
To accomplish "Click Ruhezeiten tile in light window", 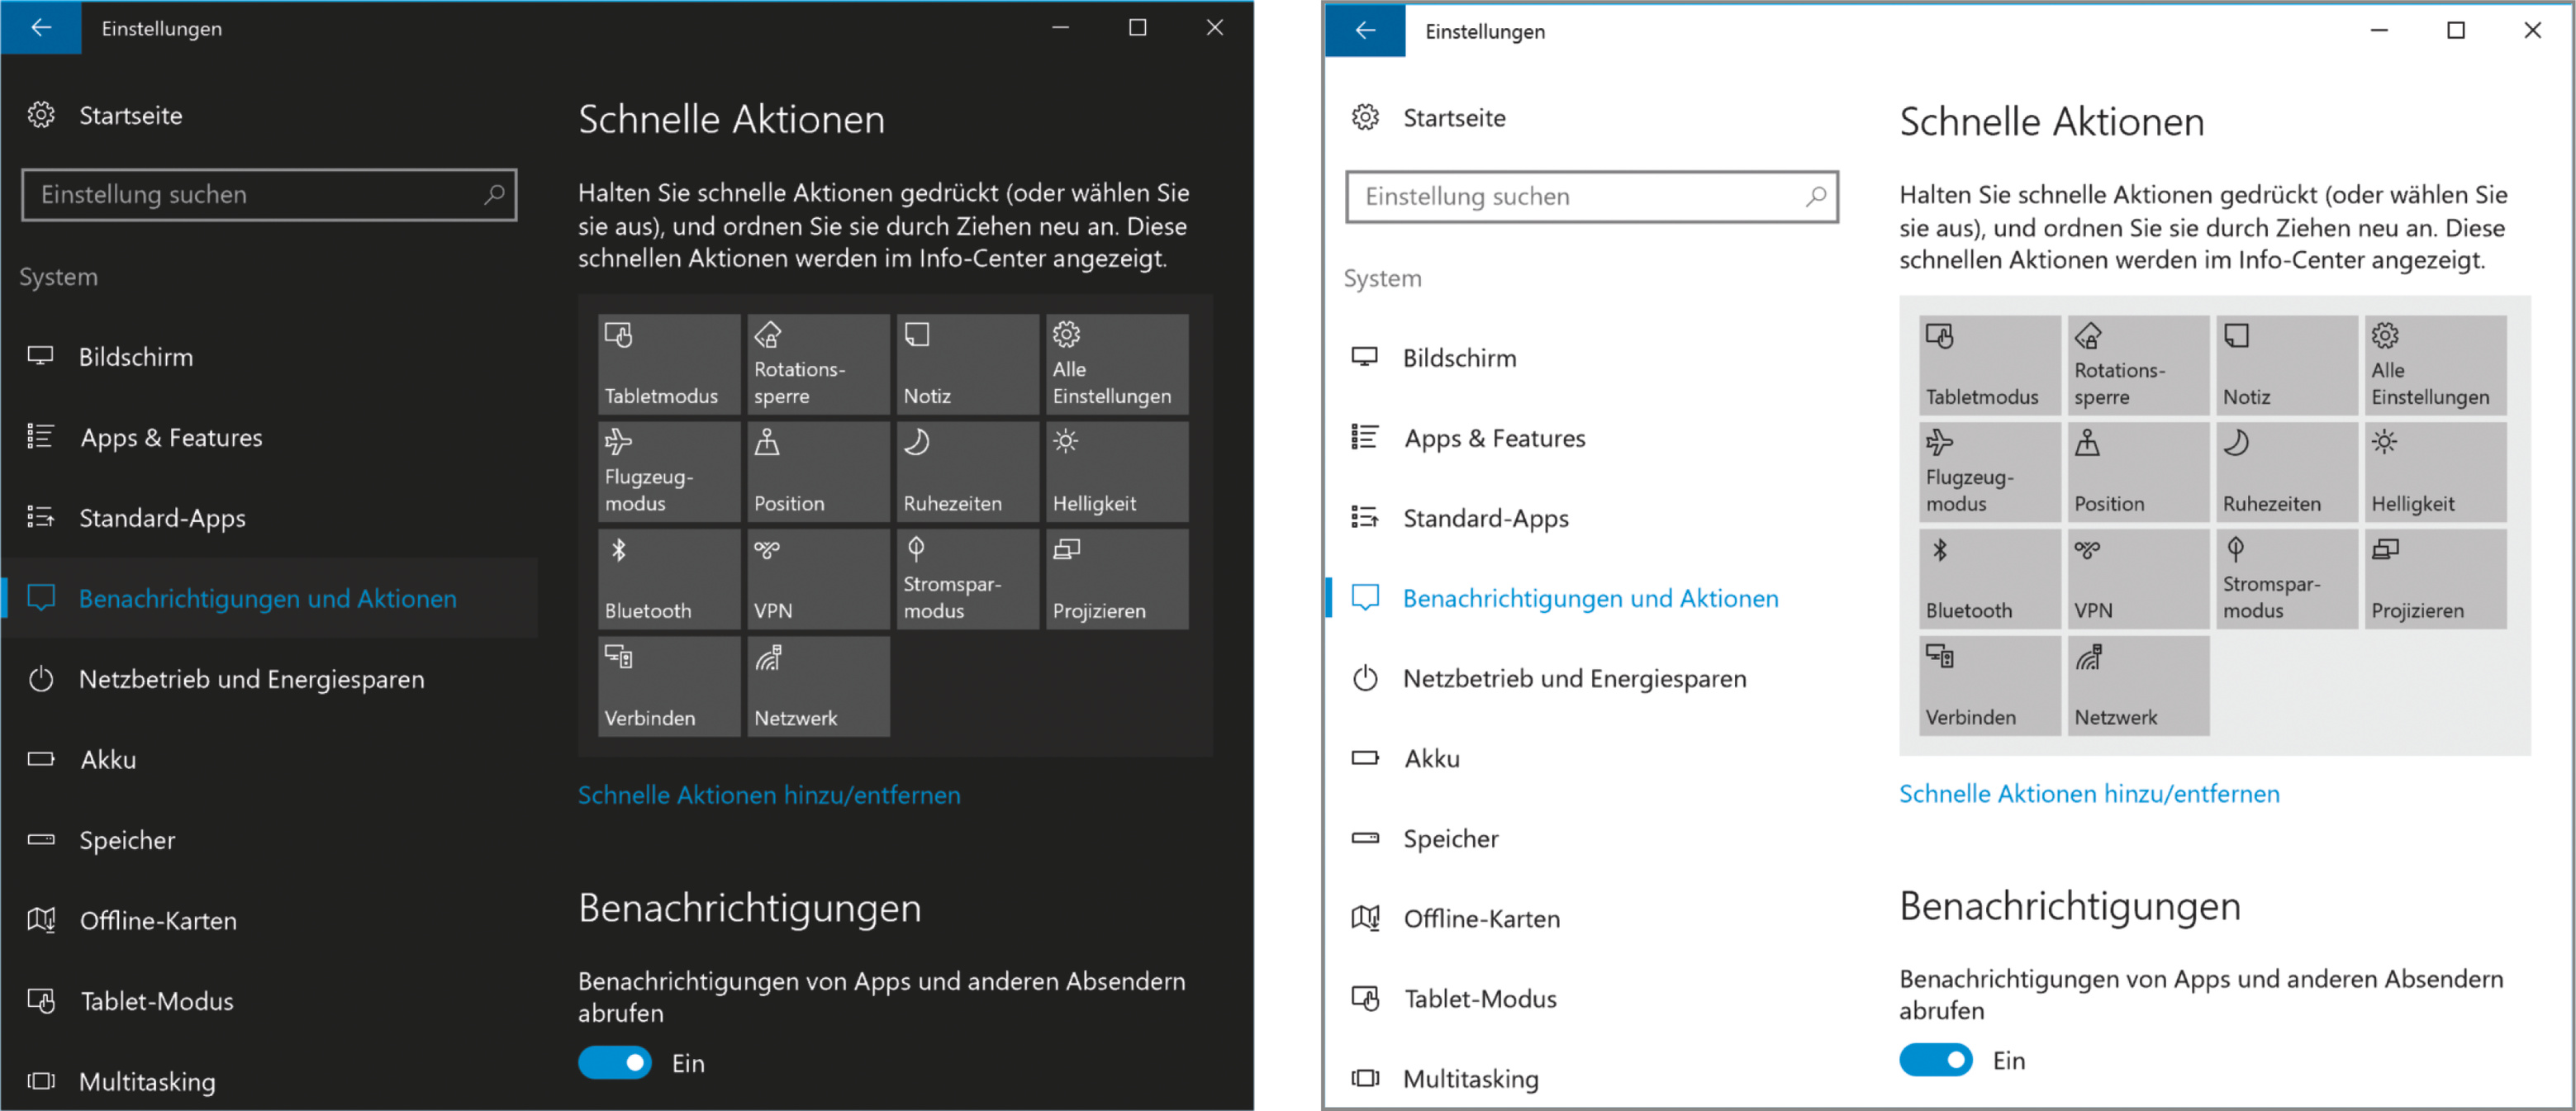I will [2286, 471].
